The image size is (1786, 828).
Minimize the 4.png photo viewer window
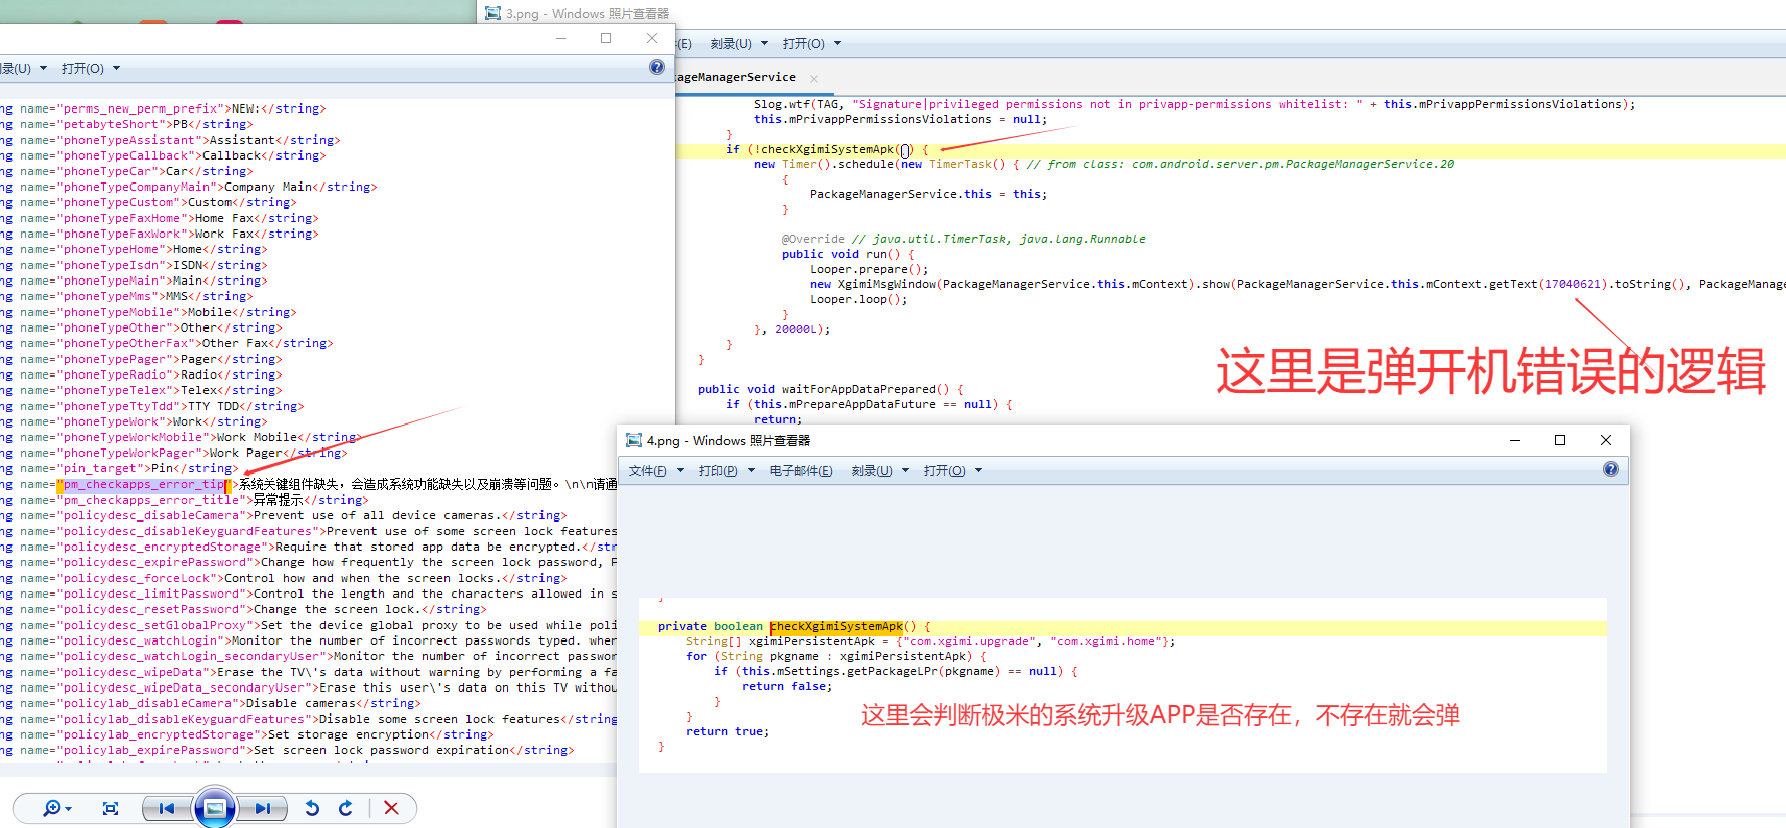click(x=1515, y=440)
